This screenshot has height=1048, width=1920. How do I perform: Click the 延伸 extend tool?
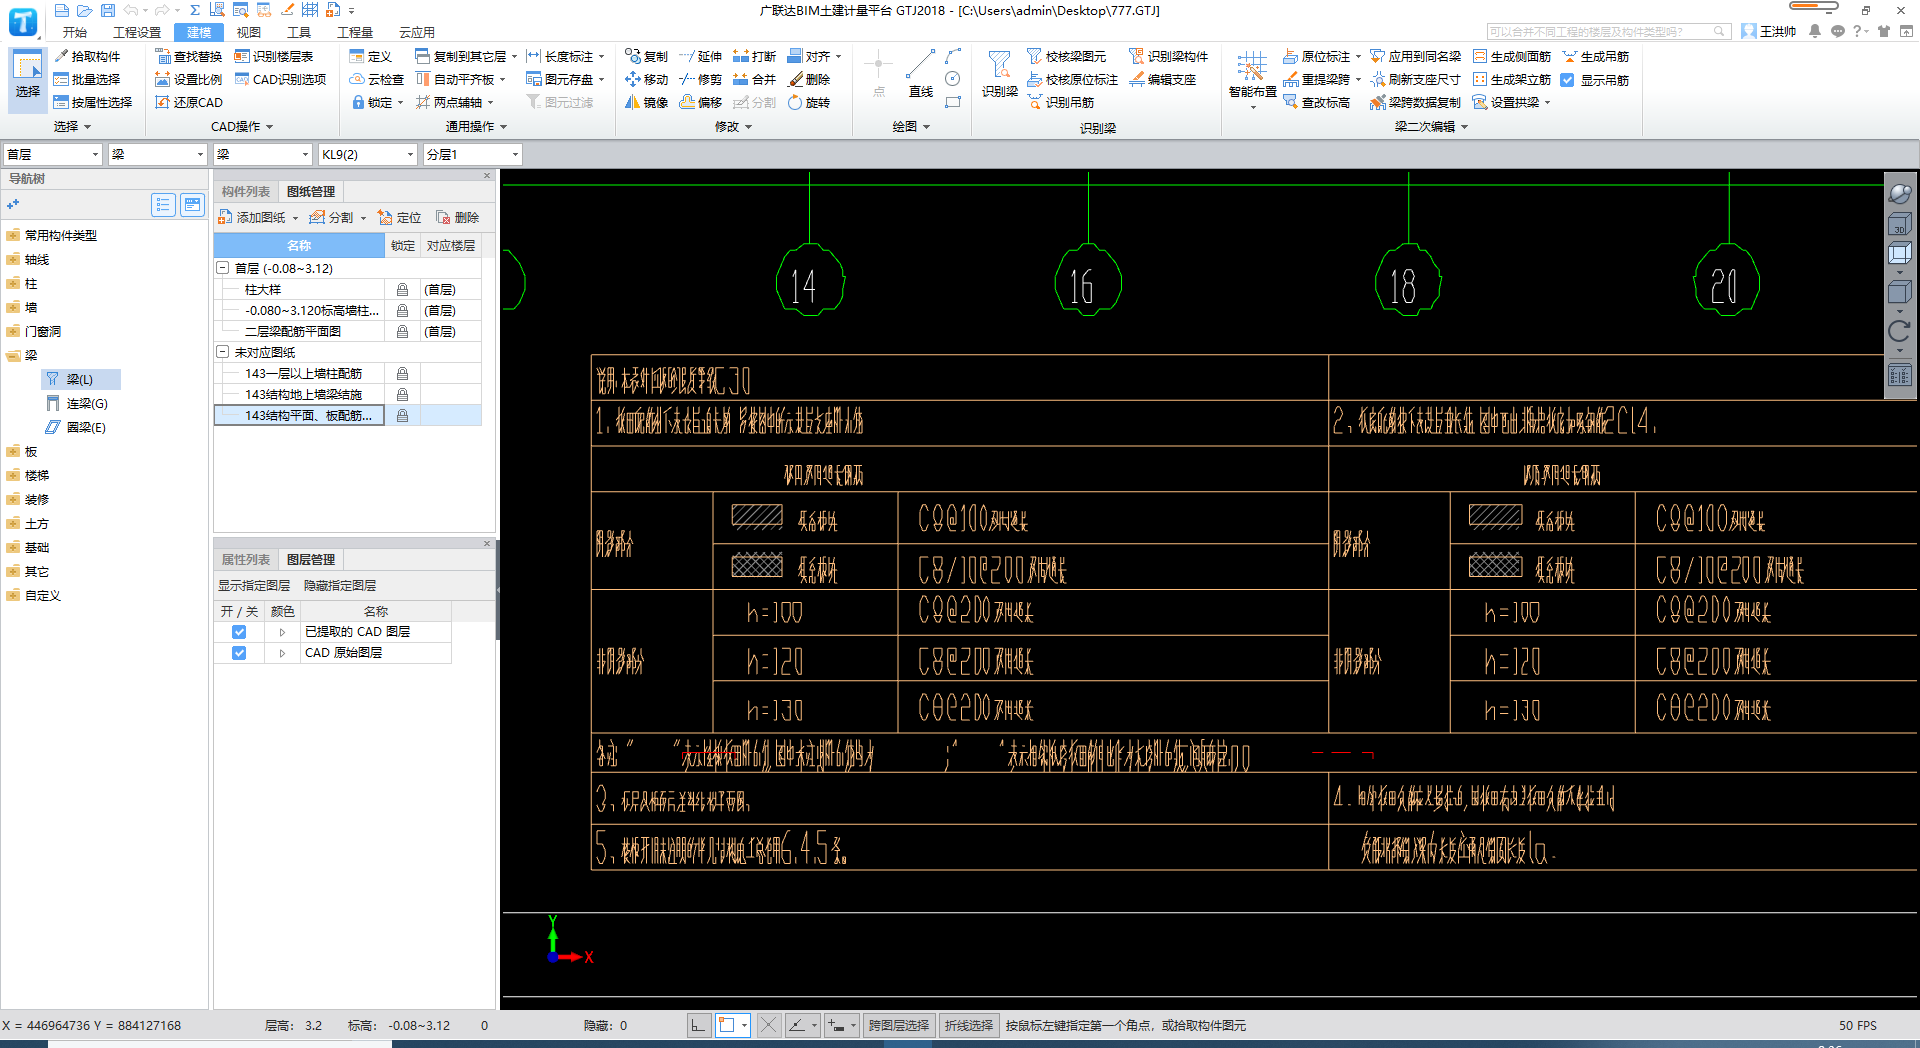[x=700, y=56]
